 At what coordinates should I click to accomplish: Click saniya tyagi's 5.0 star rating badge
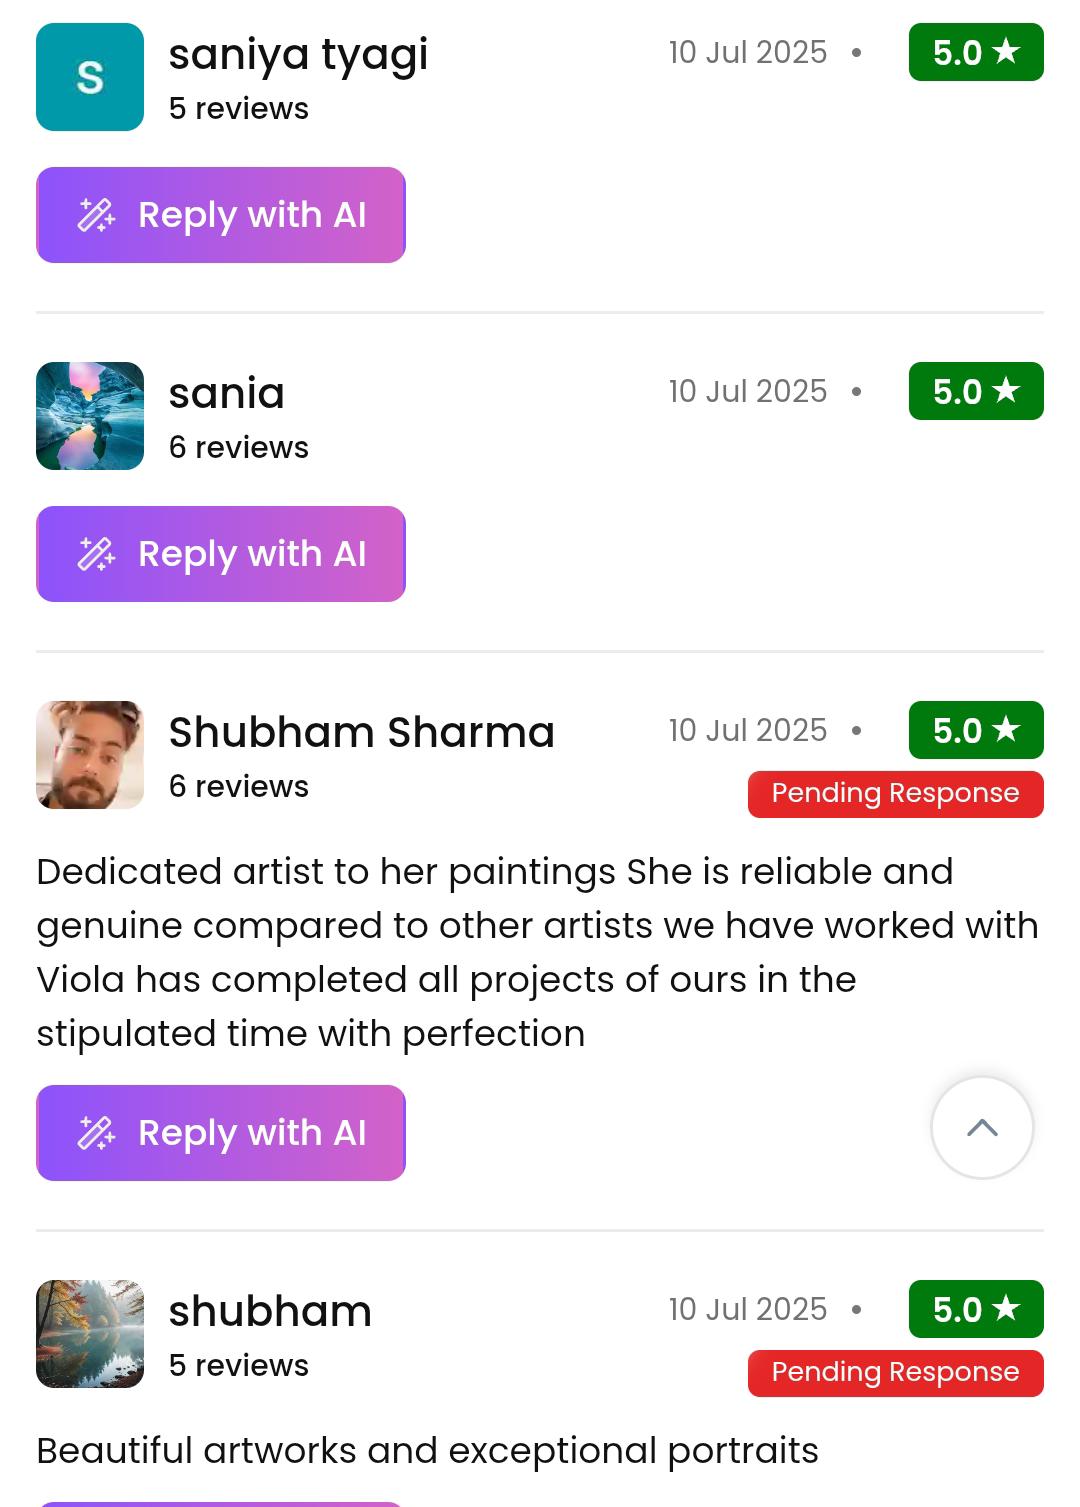click(975, 52)
